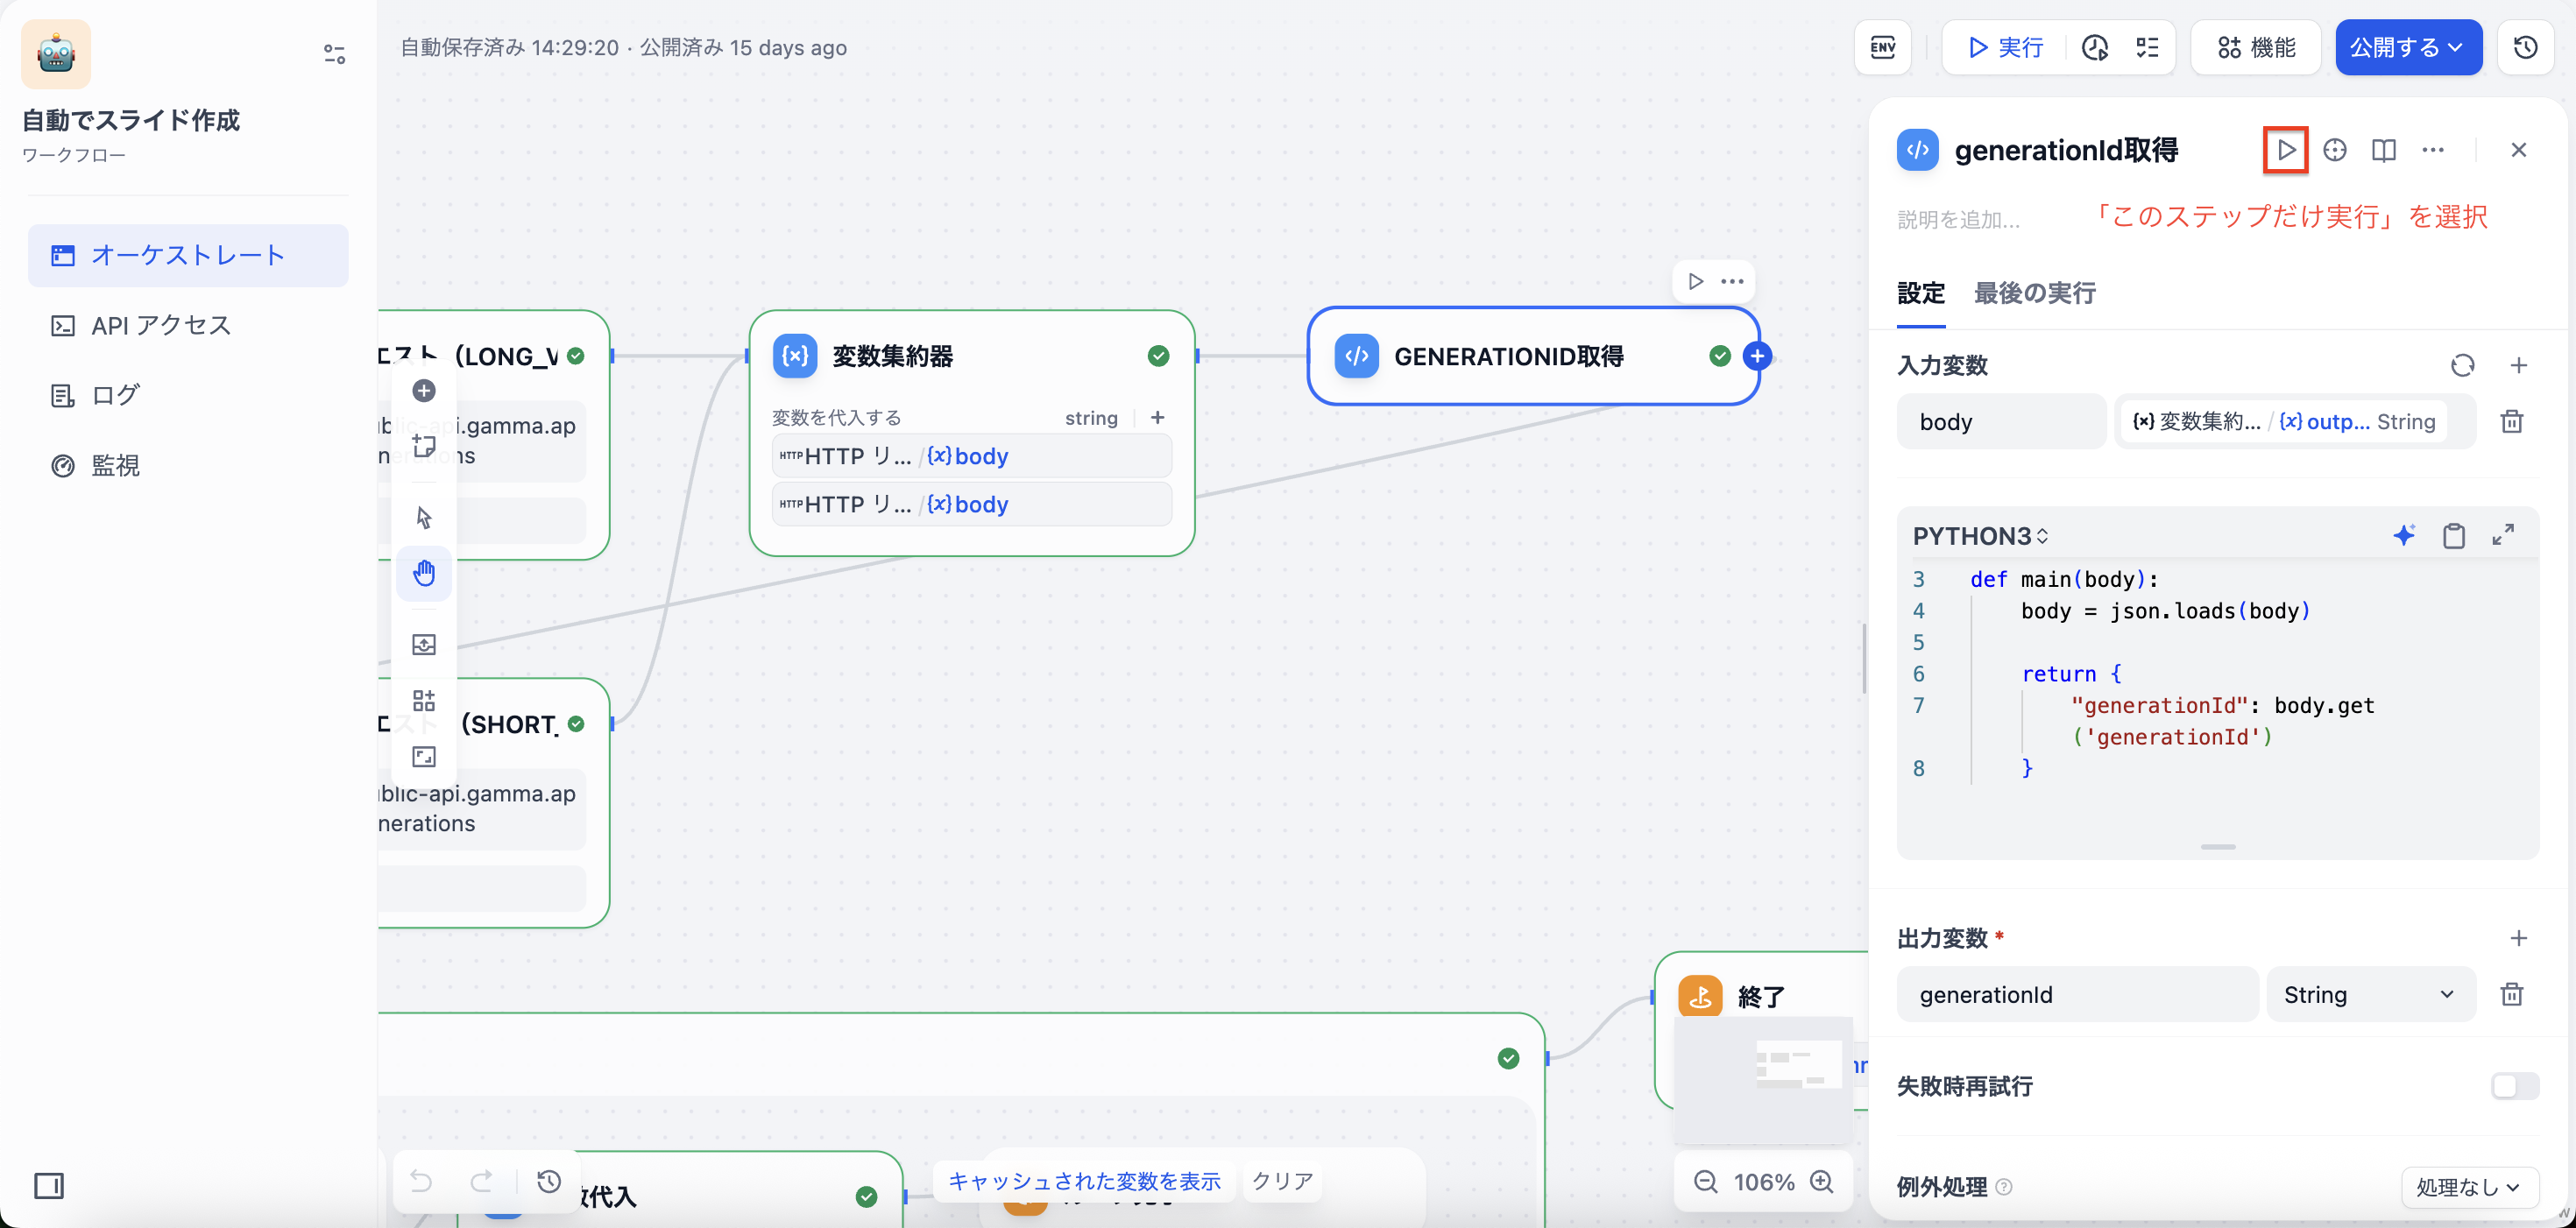Image resolution: width=2576 pixels, height=1228 pixels.
Task: Delete the body input variable
Action: pos(2511,421)
